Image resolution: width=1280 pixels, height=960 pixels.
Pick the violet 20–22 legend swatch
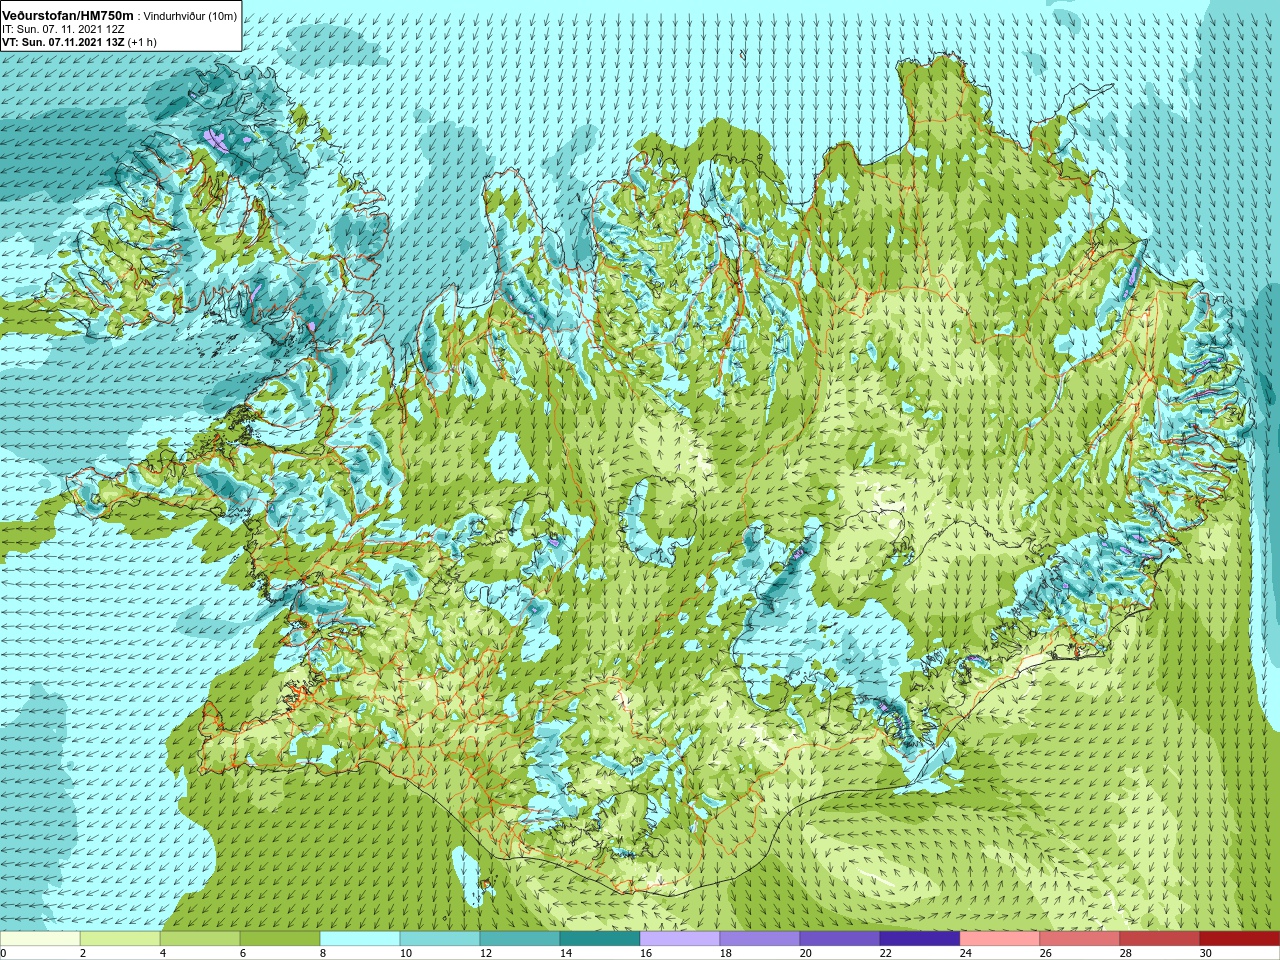point(840,939)
